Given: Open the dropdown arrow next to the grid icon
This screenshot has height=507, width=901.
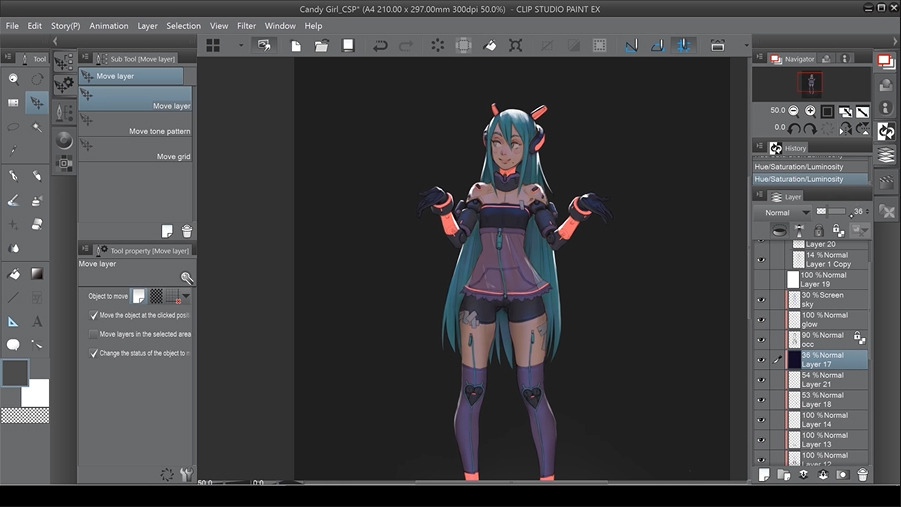Looking at the screenshot, I should coord(240,46).
